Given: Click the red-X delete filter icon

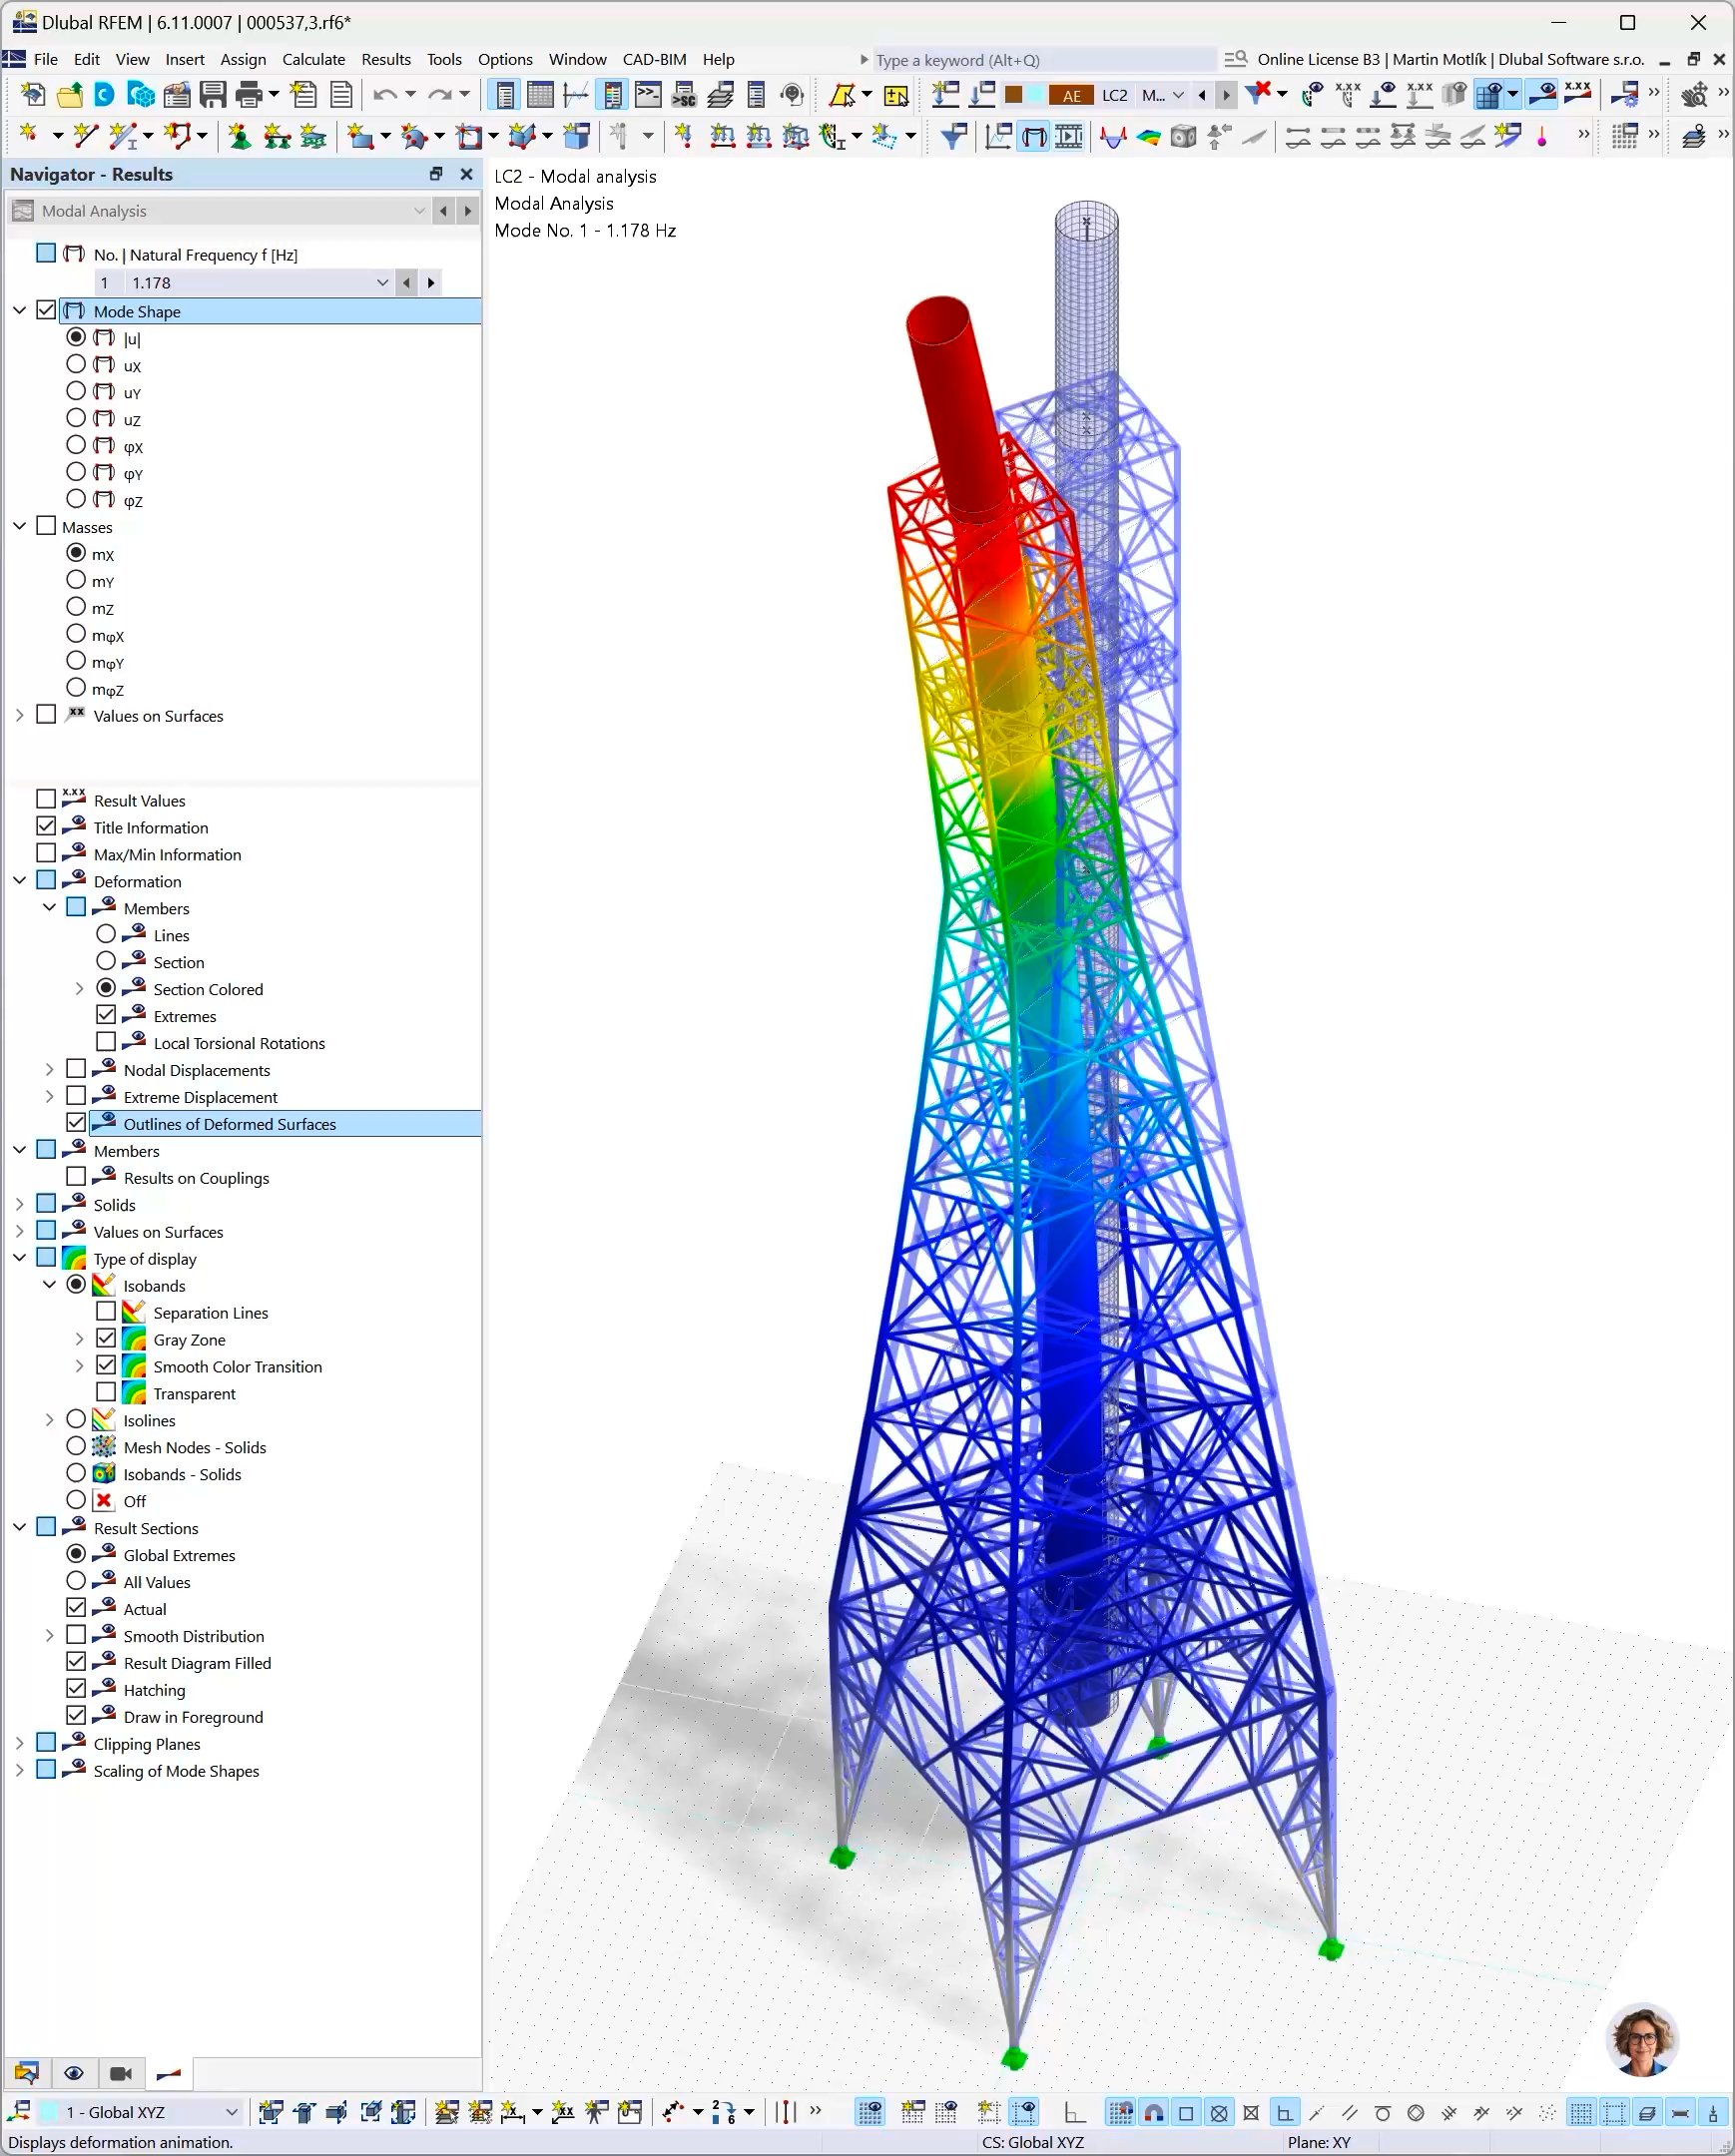Looking at the screenshot, I should pyautogui.click(x=1258, y=94).
